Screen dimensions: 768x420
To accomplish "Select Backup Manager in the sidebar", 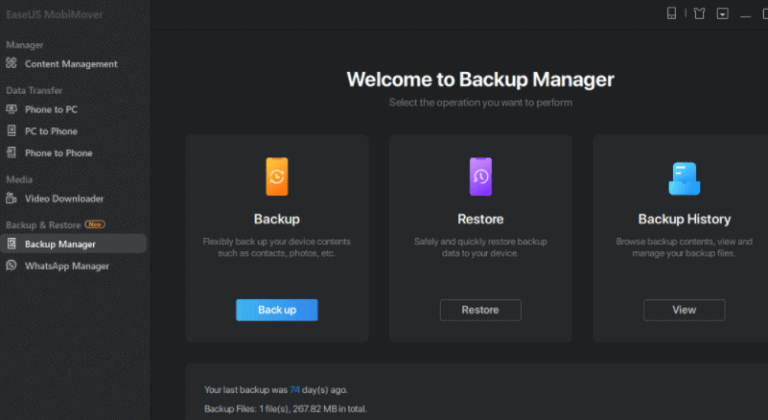I will click(x=73, y=244).
